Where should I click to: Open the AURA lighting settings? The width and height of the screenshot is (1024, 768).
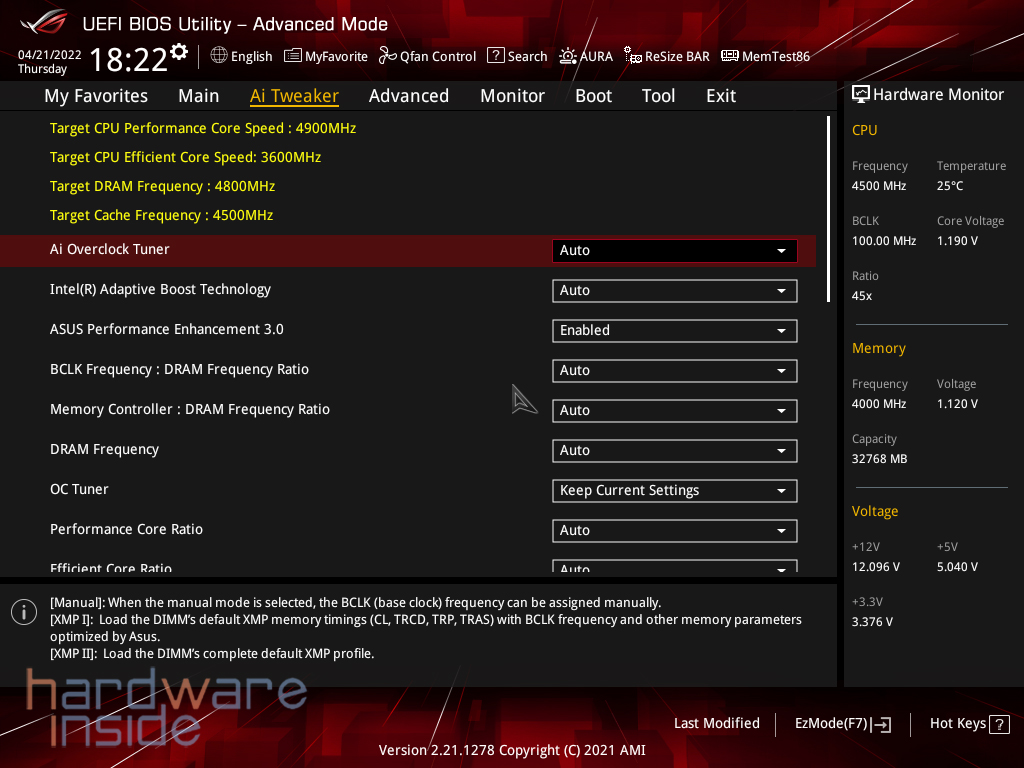(585, 56)
